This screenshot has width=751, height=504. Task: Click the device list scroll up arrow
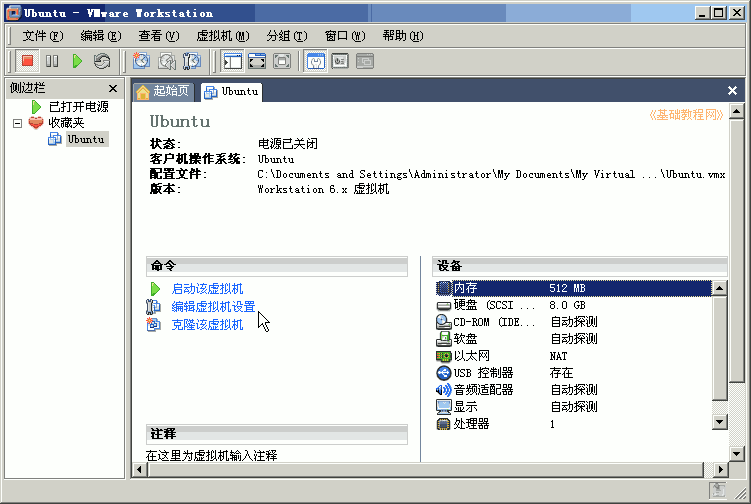(720, 288)
